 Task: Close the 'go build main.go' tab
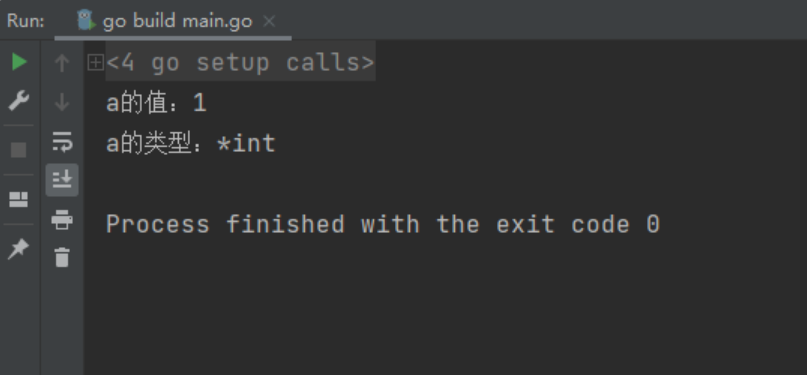pyautogui.click(x=269, y=21)
